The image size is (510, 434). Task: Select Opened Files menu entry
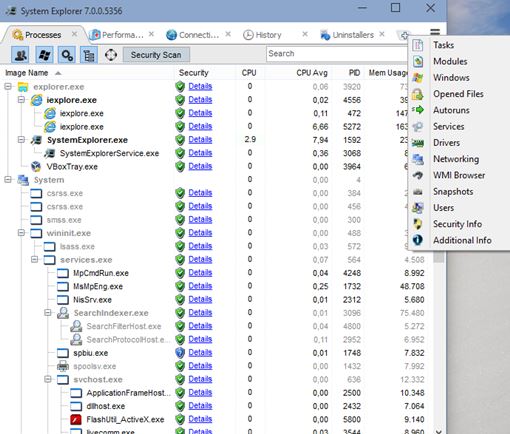pos(458,94)
